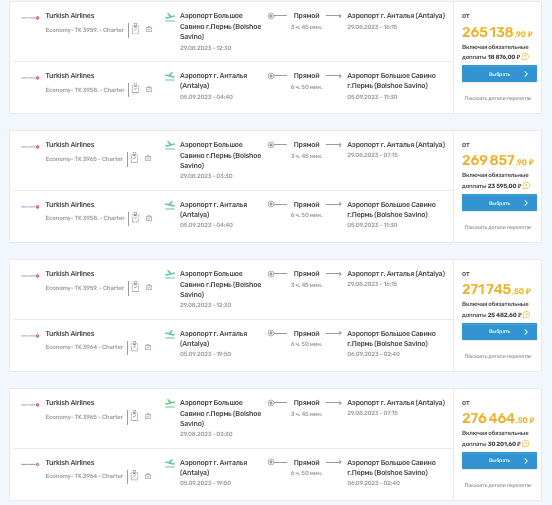This screenshot has width=552, height=505.
Task: Click the Turkish Airlines logo on TK 3964 in the 276 464,50 ₽ offer
Action: pos(30,464)
